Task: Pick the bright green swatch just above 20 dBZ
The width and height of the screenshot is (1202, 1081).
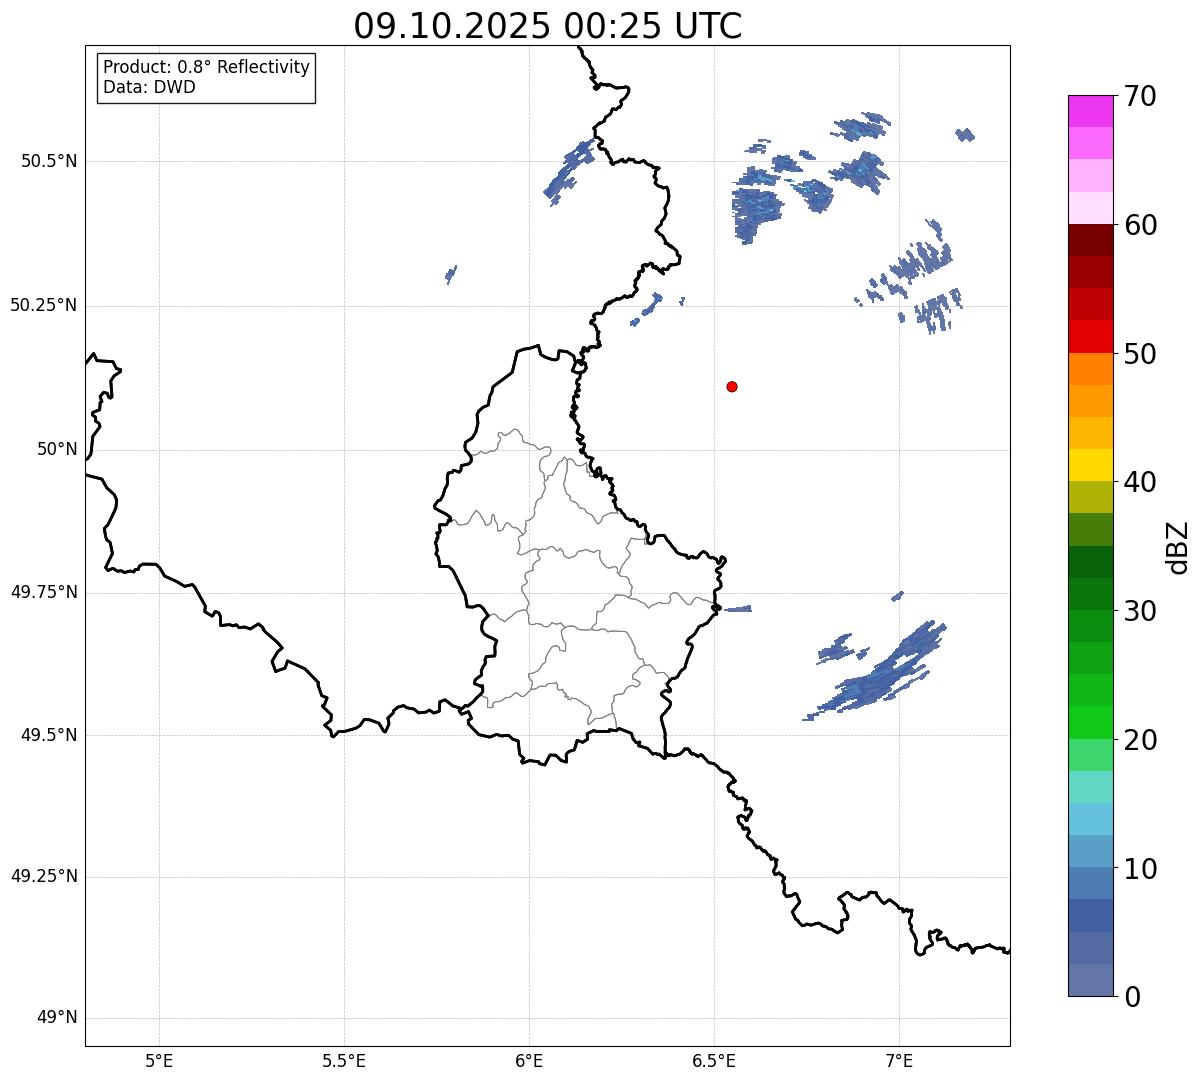Action: pyautogui.click(x=1091, y=723)
